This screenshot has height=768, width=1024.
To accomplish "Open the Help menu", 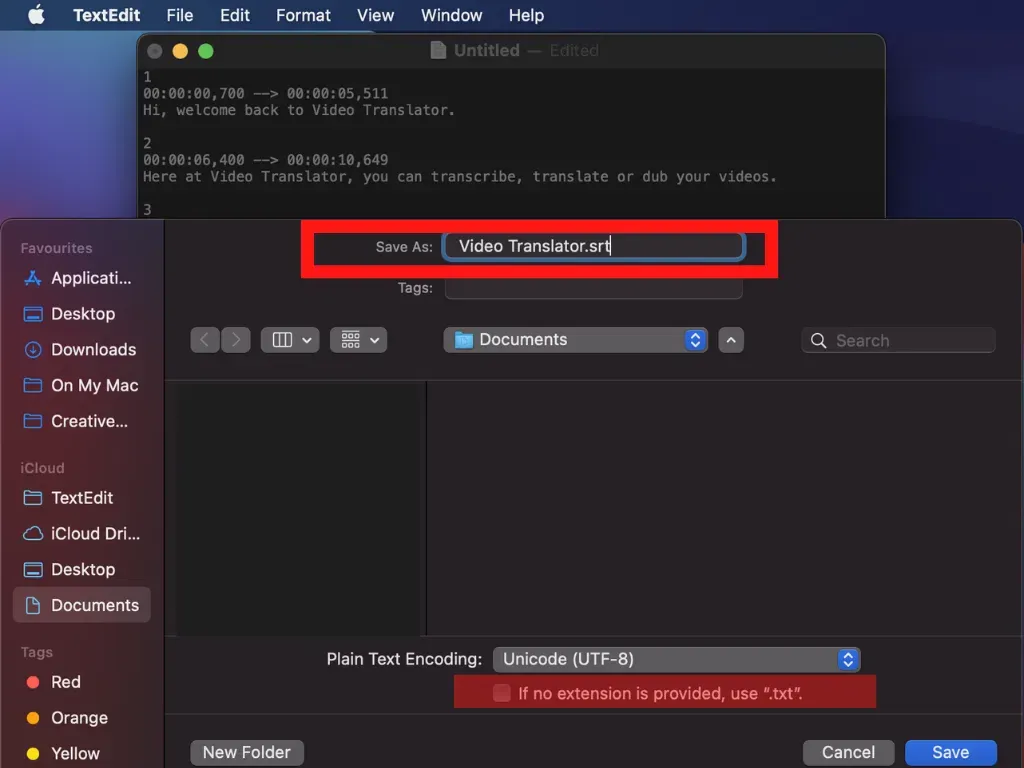I will [526, 15].
